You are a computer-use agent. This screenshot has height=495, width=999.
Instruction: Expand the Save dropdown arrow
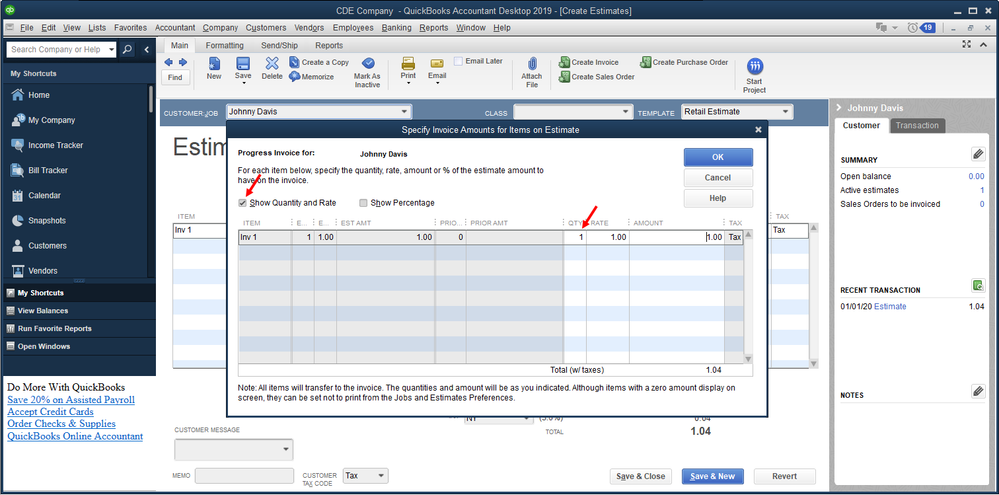tap(243, 83)
